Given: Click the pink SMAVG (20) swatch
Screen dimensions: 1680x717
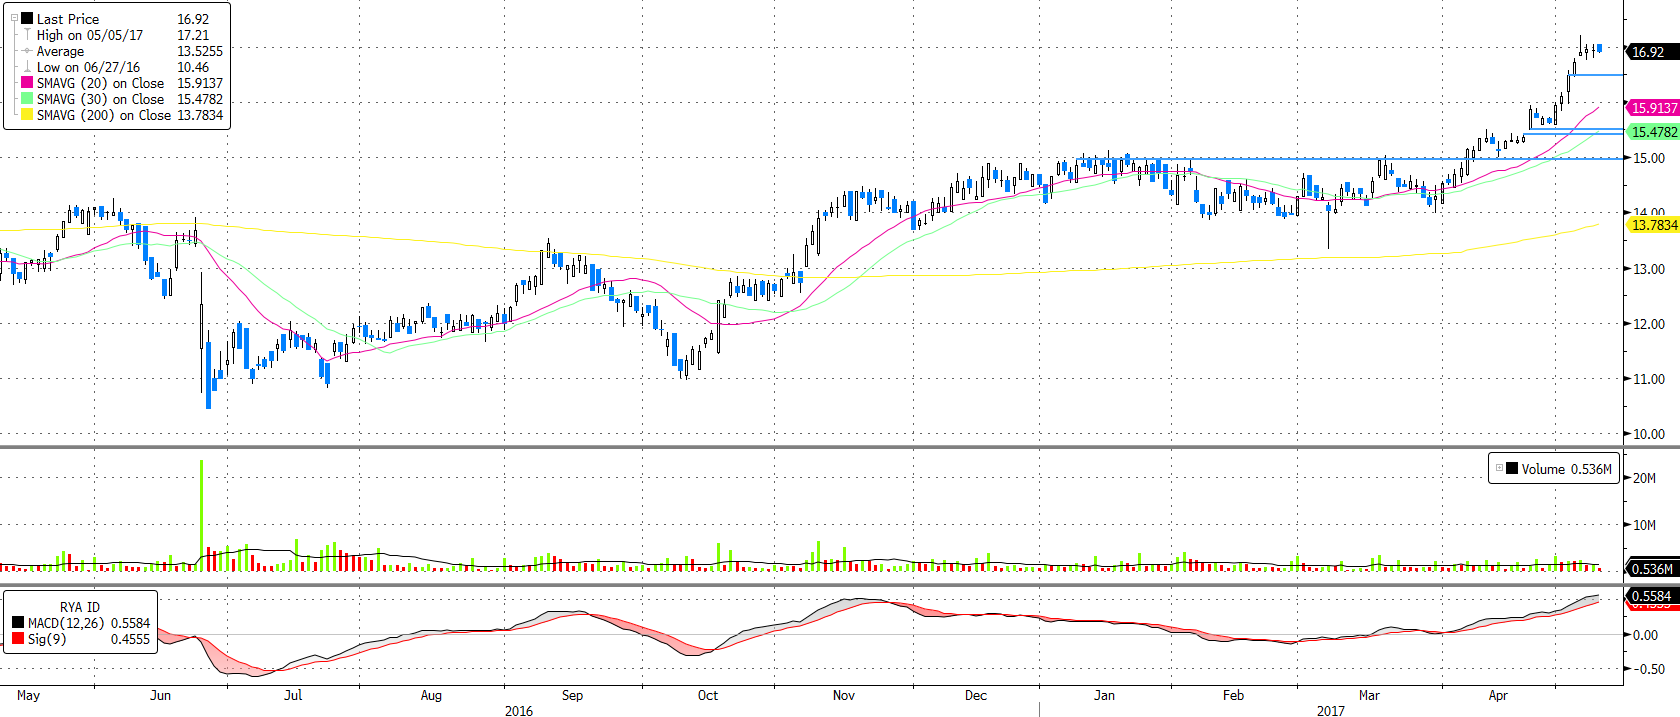Looking at the screenshot, I should click(27, 83).
